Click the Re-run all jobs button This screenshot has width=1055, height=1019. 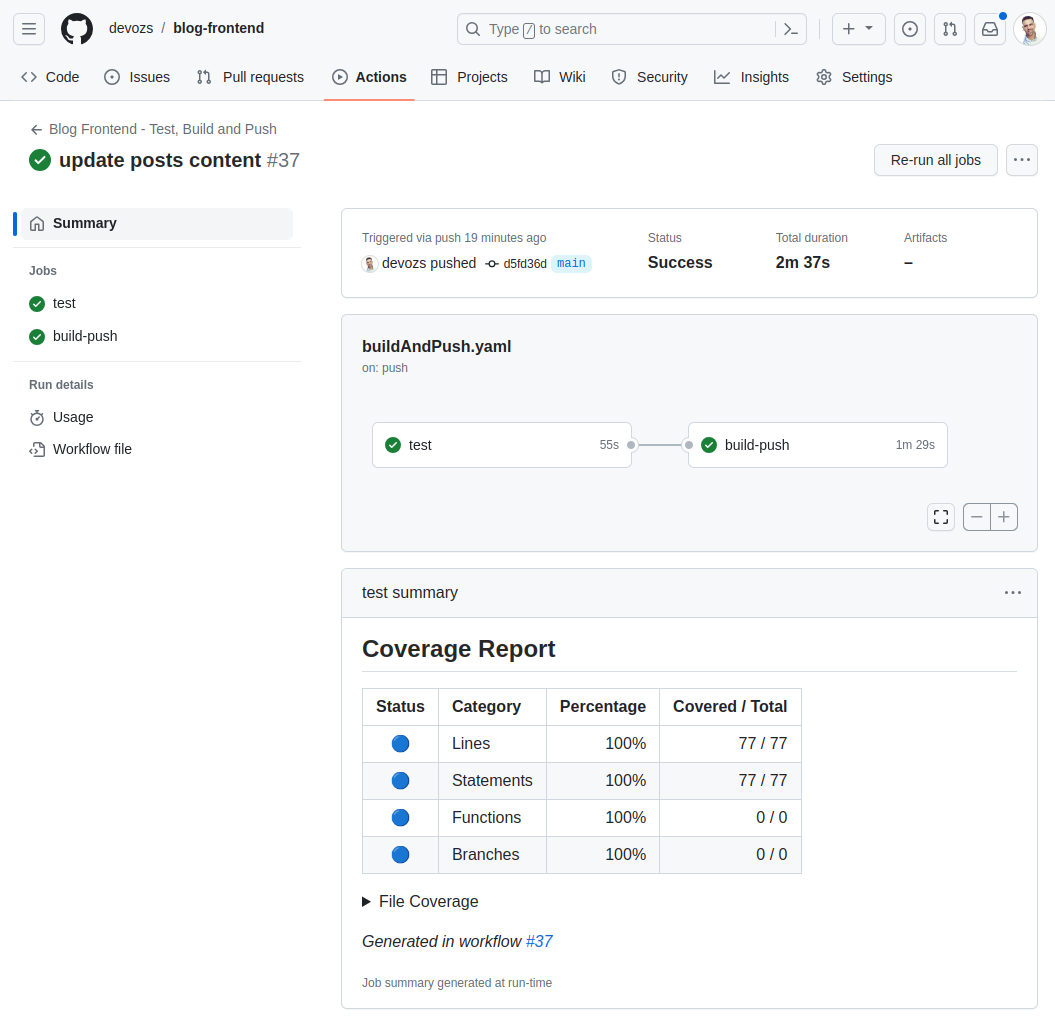point(935,160)
